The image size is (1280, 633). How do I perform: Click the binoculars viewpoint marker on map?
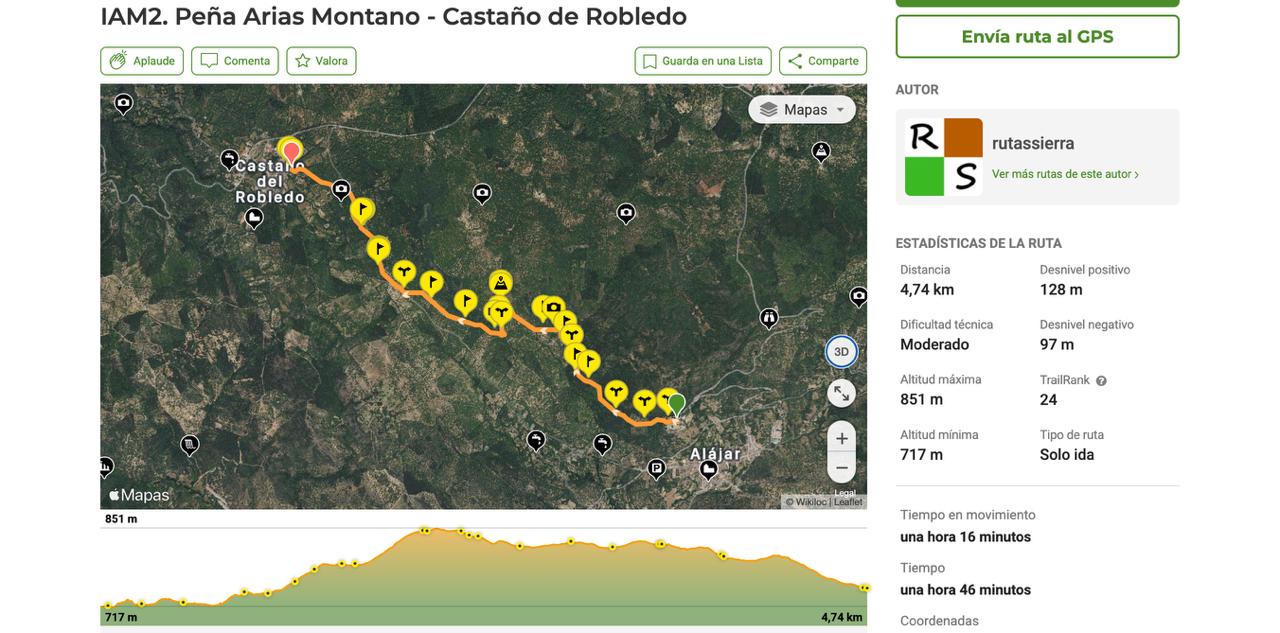769,318
